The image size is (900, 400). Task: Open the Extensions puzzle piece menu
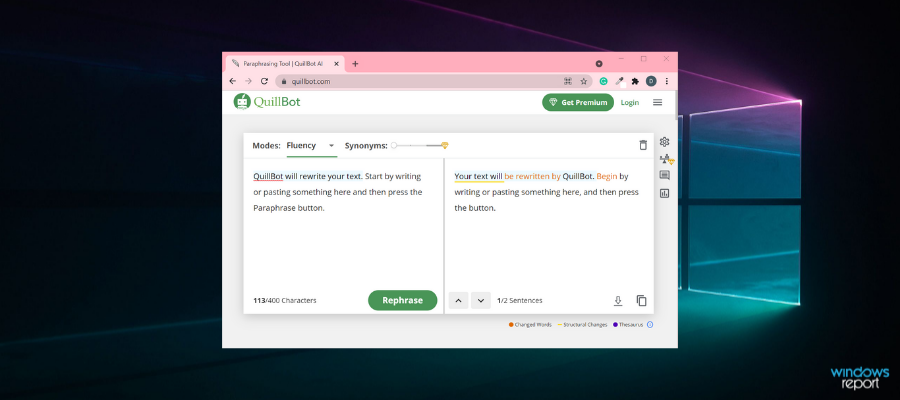[635, 81]
